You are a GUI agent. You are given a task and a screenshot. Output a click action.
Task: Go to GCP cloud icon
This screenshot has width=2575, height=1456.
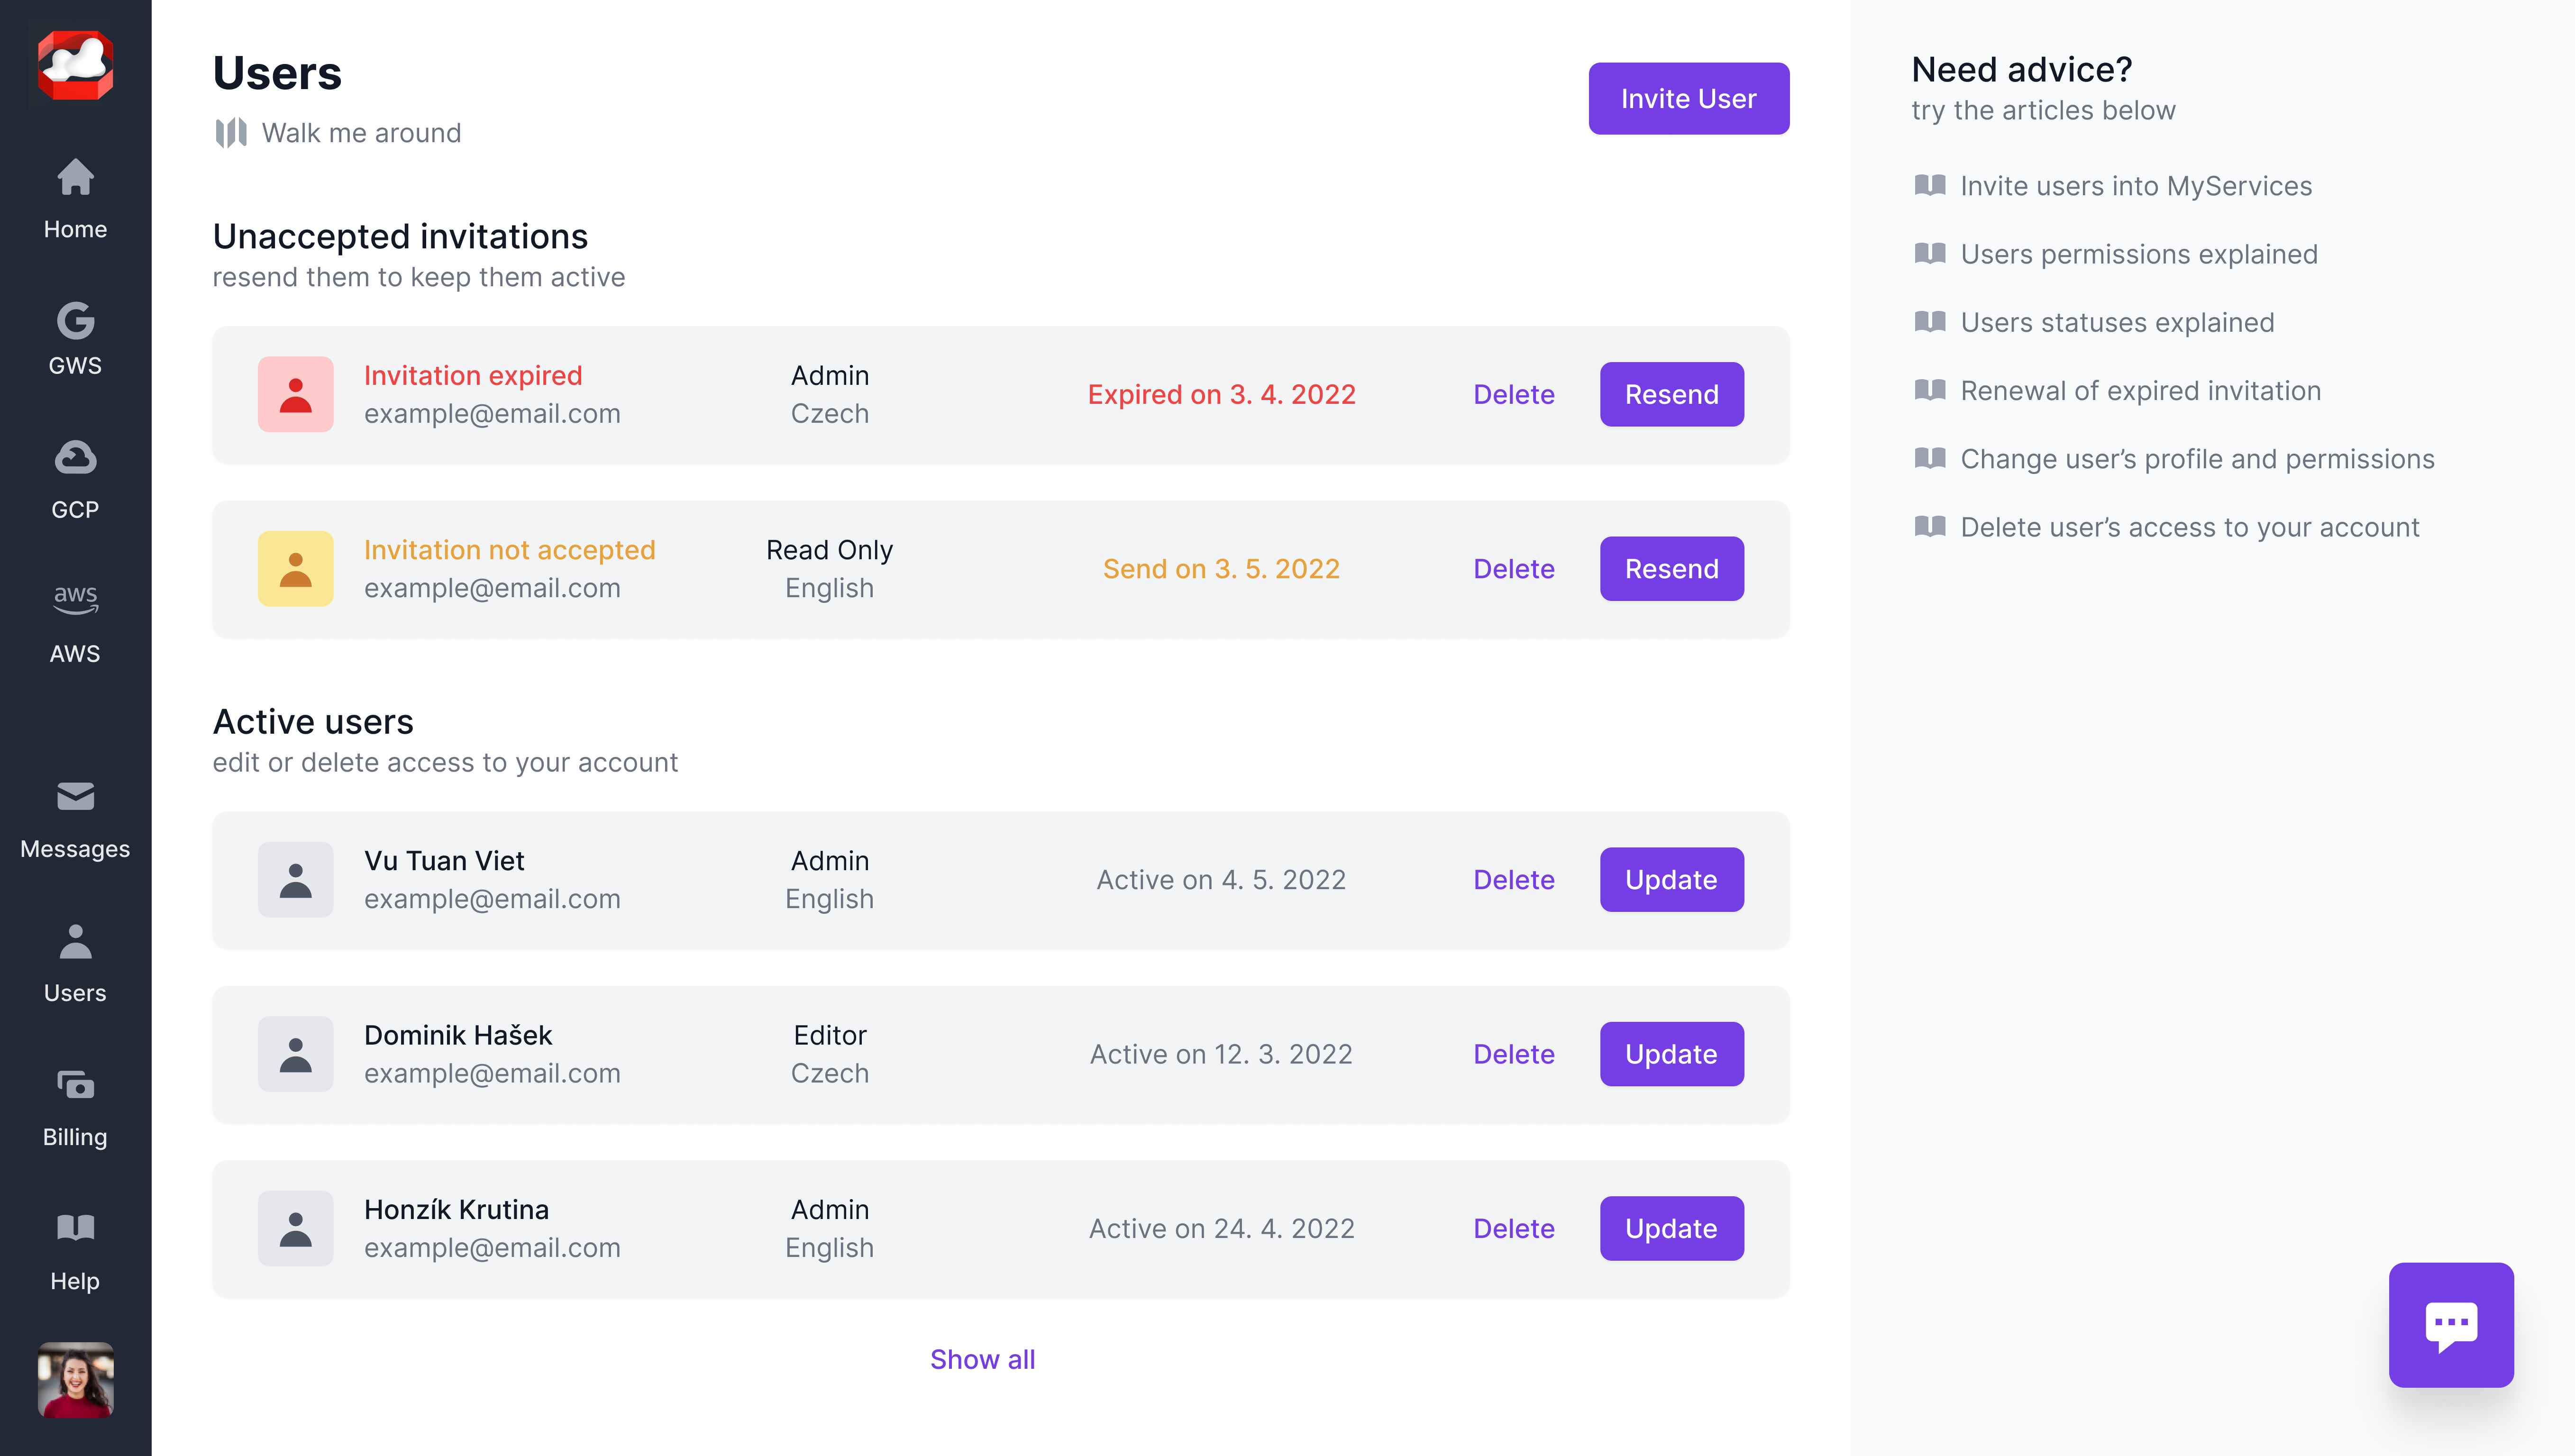75,457
